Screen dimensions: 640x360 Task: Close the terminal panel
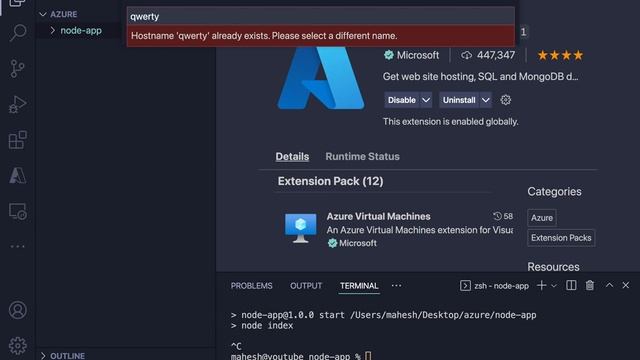pyautogui.click(x=626, y=285)
